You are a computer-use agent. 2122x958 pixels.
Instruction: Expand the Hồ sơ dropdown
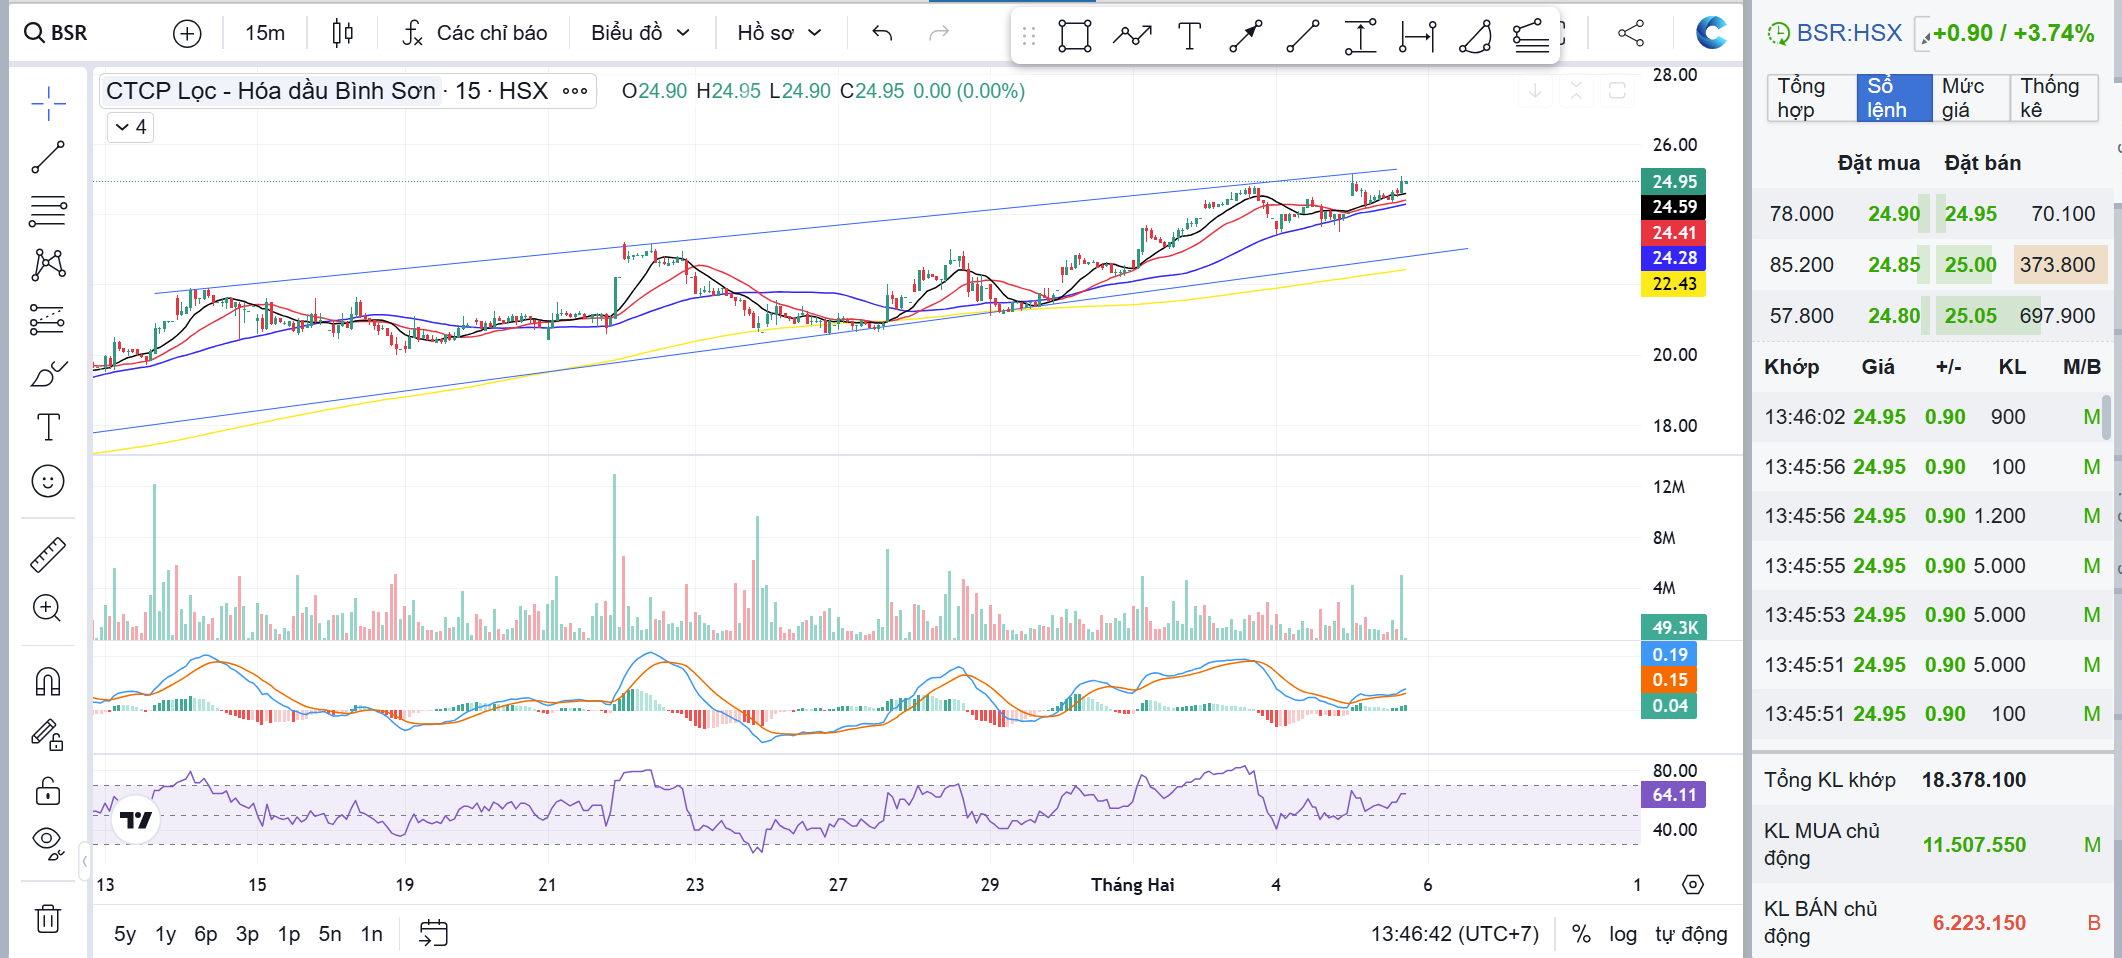[780, 33]
